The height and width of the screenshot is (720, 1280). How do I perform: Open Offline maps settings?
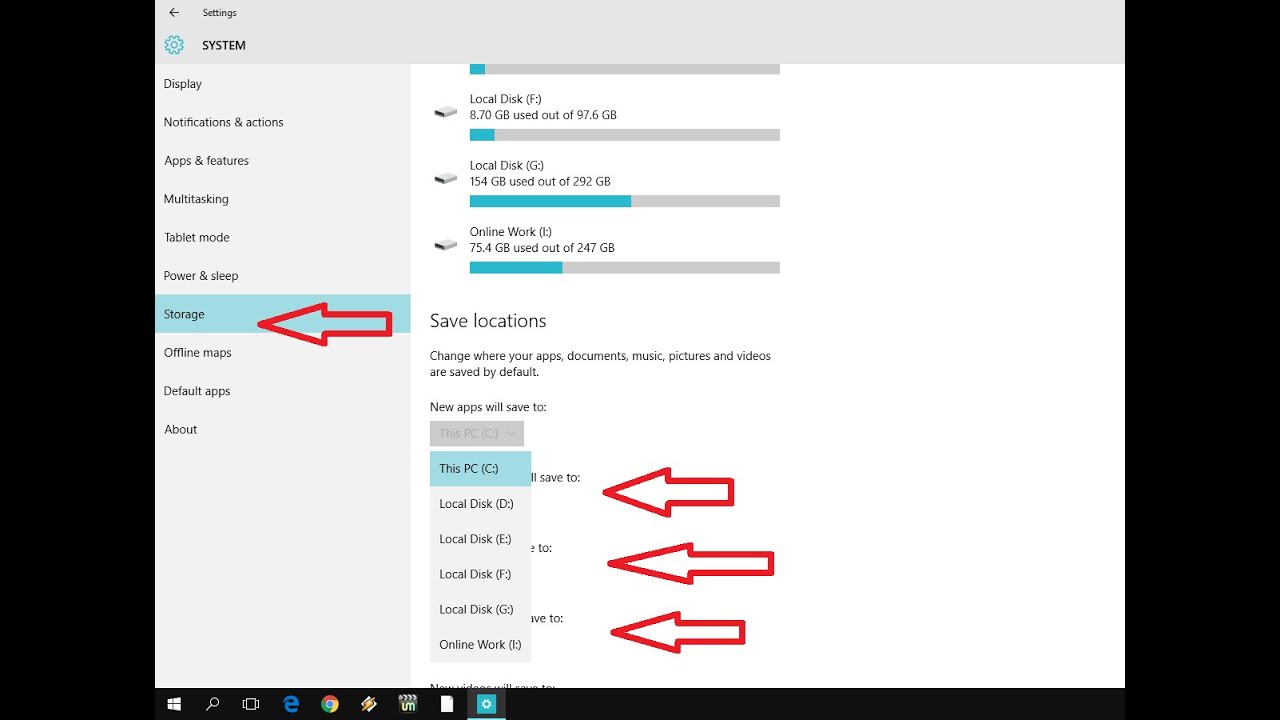coord(283,353)
